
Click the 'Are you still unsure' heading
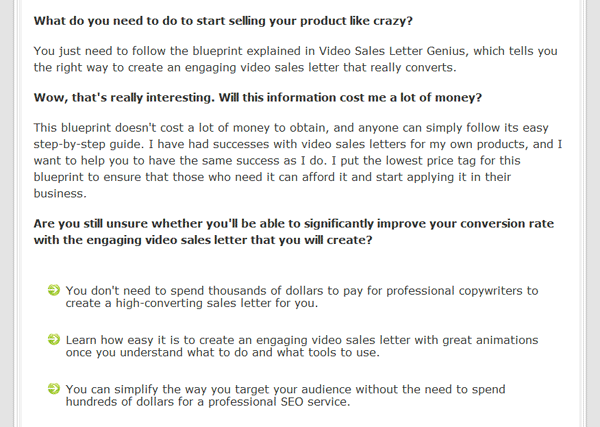pyautogui.click(x=293, y=232)
